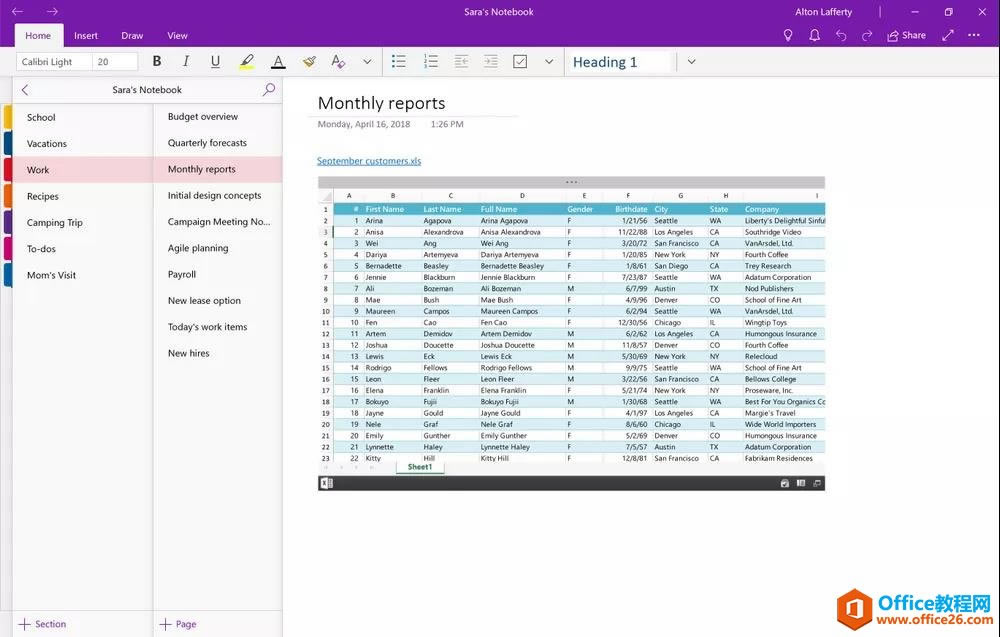Open the Draw menu tab
The height and width of the screenshot is (637, 1000).
click(131, 35)
